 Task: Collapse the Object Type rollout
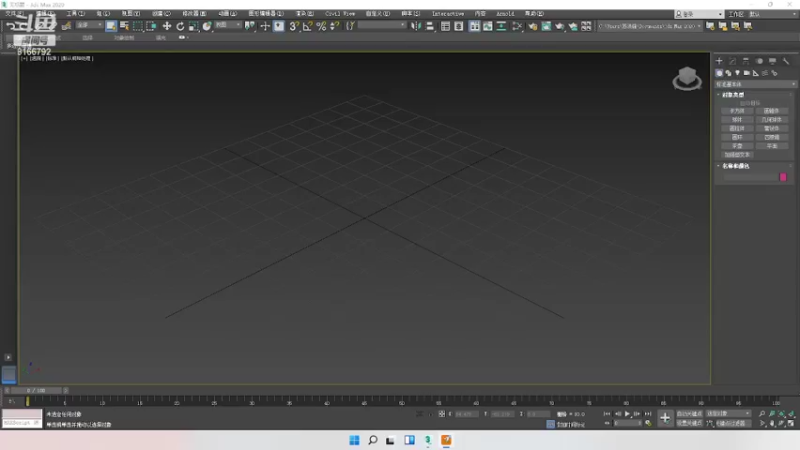pyautogui.click(x=733, y=95)
